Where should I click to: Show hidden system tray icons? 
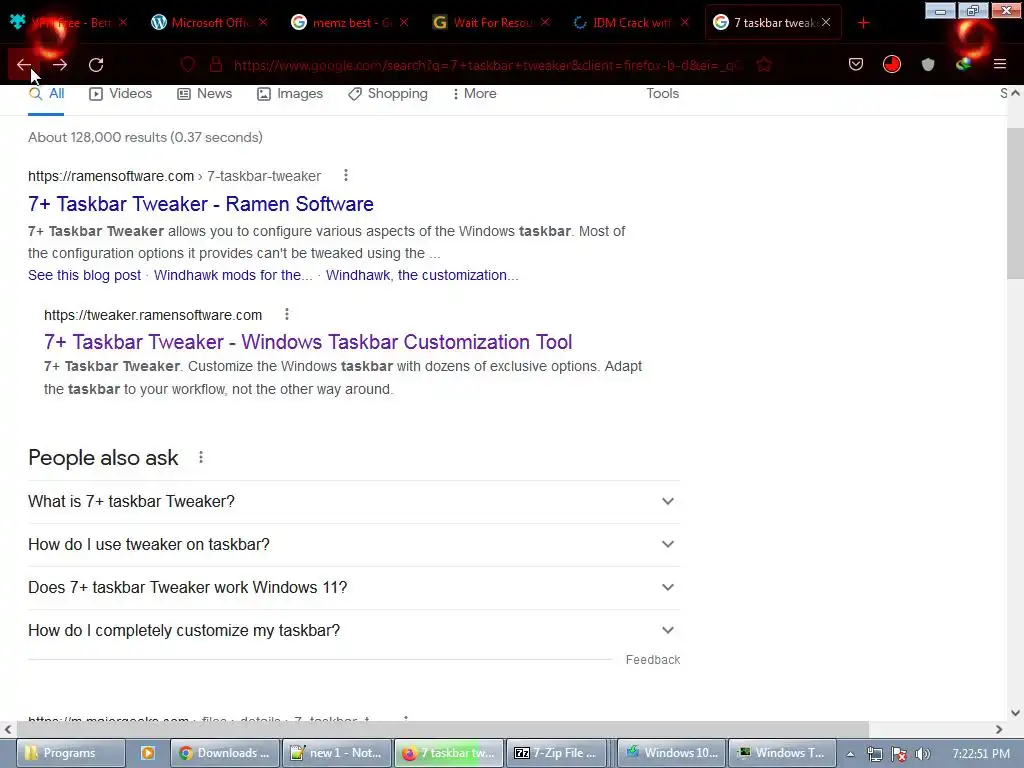click(850, 754)
